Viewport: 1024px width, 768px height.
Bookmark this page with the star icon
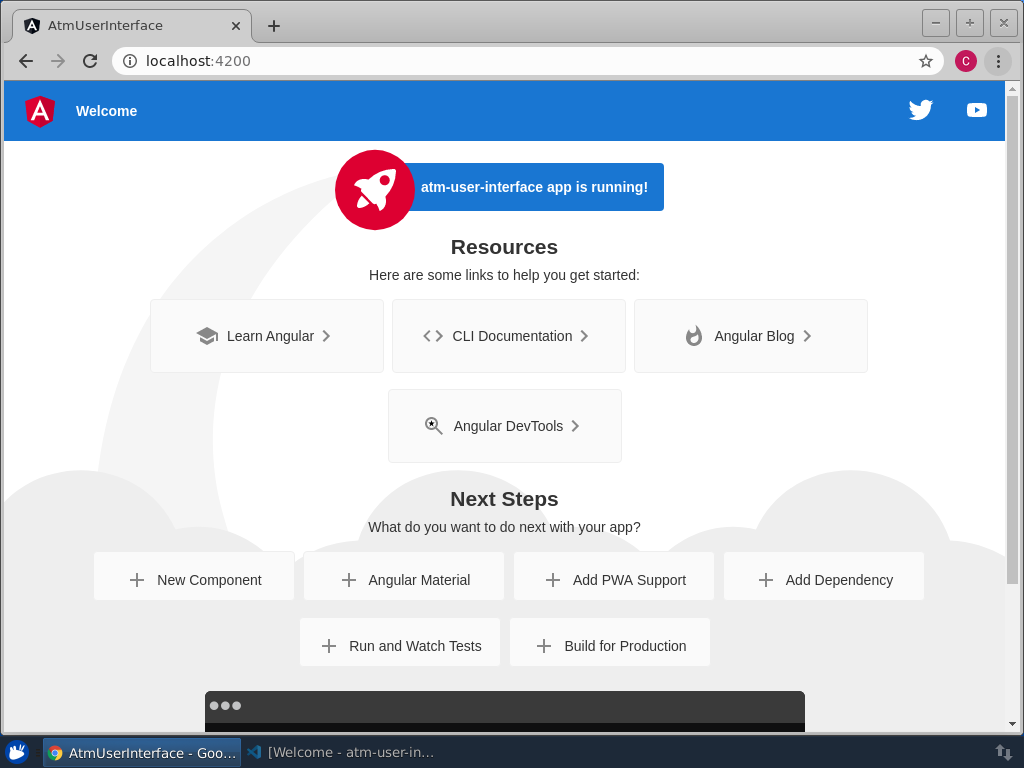click(x=925, y=61)
